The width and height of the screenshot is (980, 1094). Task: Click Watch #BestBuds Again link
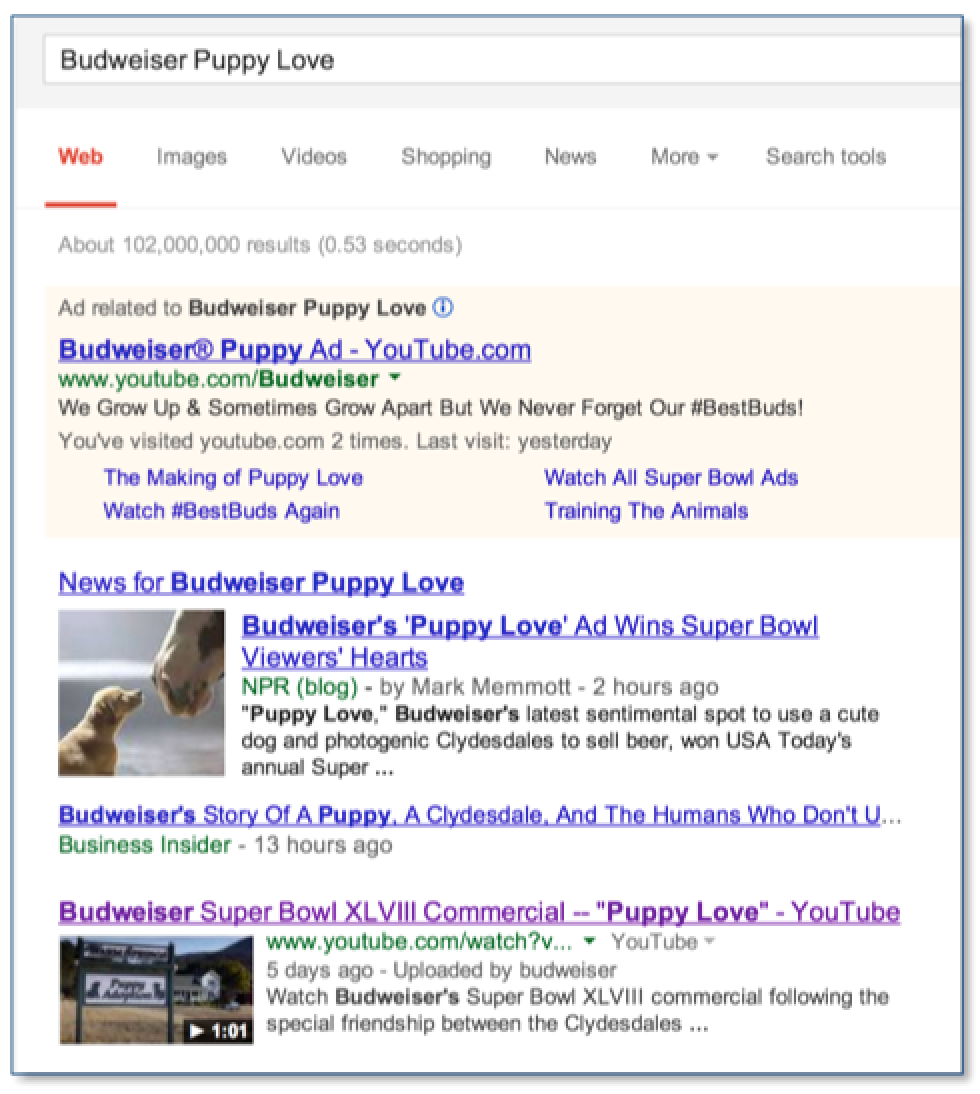221,511
